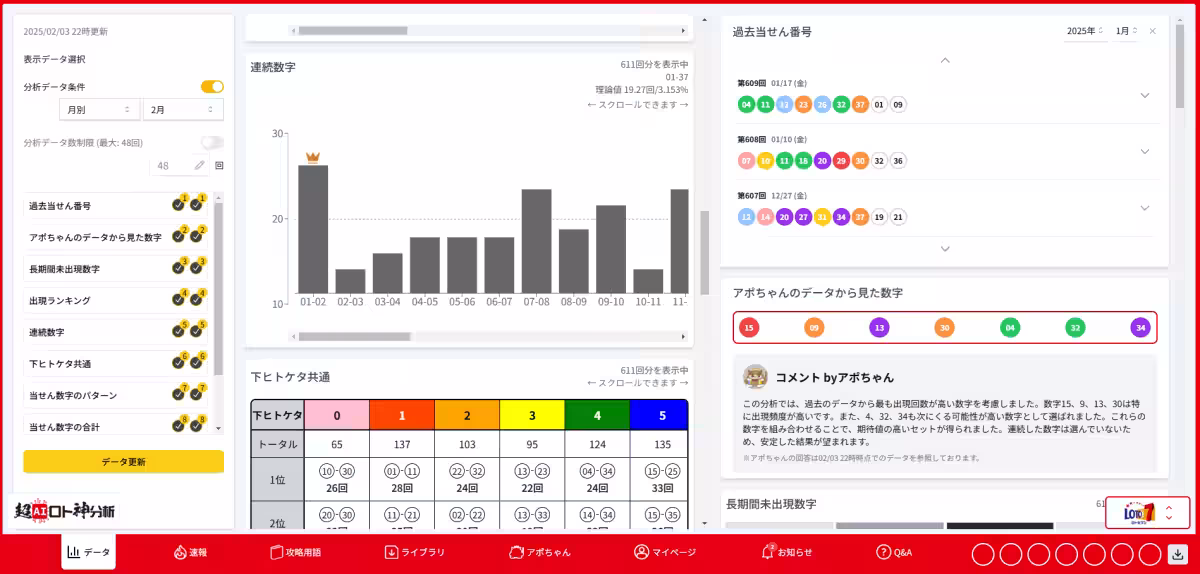Toggle second check of アポちゃんのデータから見た数字 row
The height and width of the screenshot is (574, 1200).
pos(196,236)
